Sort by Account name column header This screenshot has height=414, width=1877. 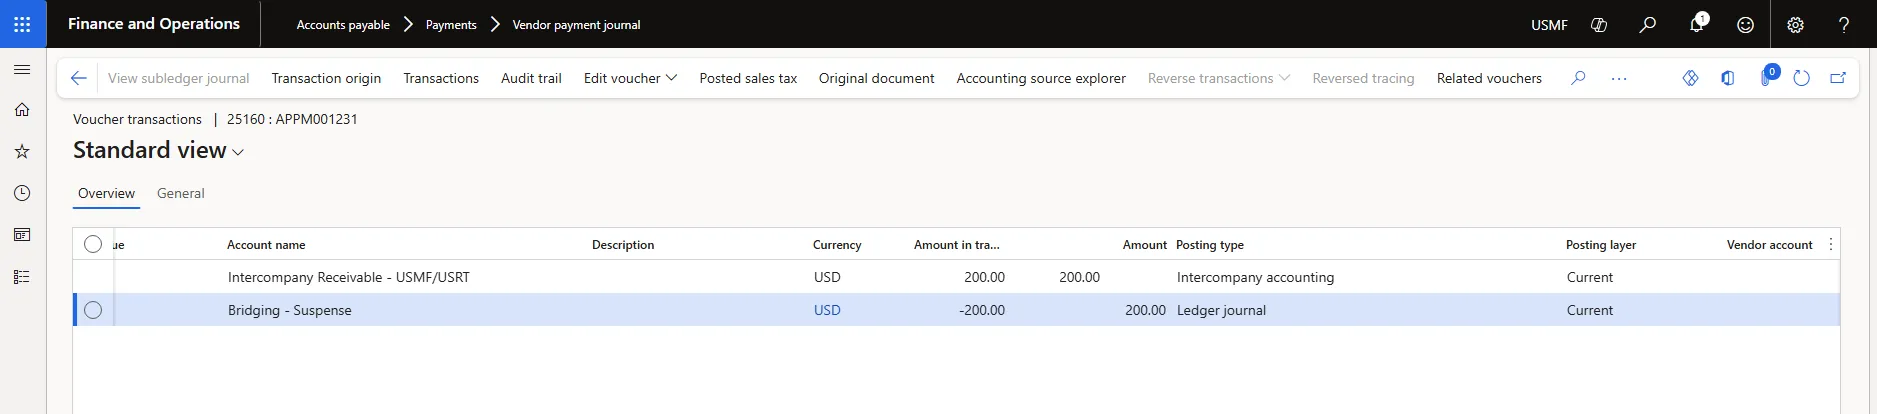pos(266,245)
